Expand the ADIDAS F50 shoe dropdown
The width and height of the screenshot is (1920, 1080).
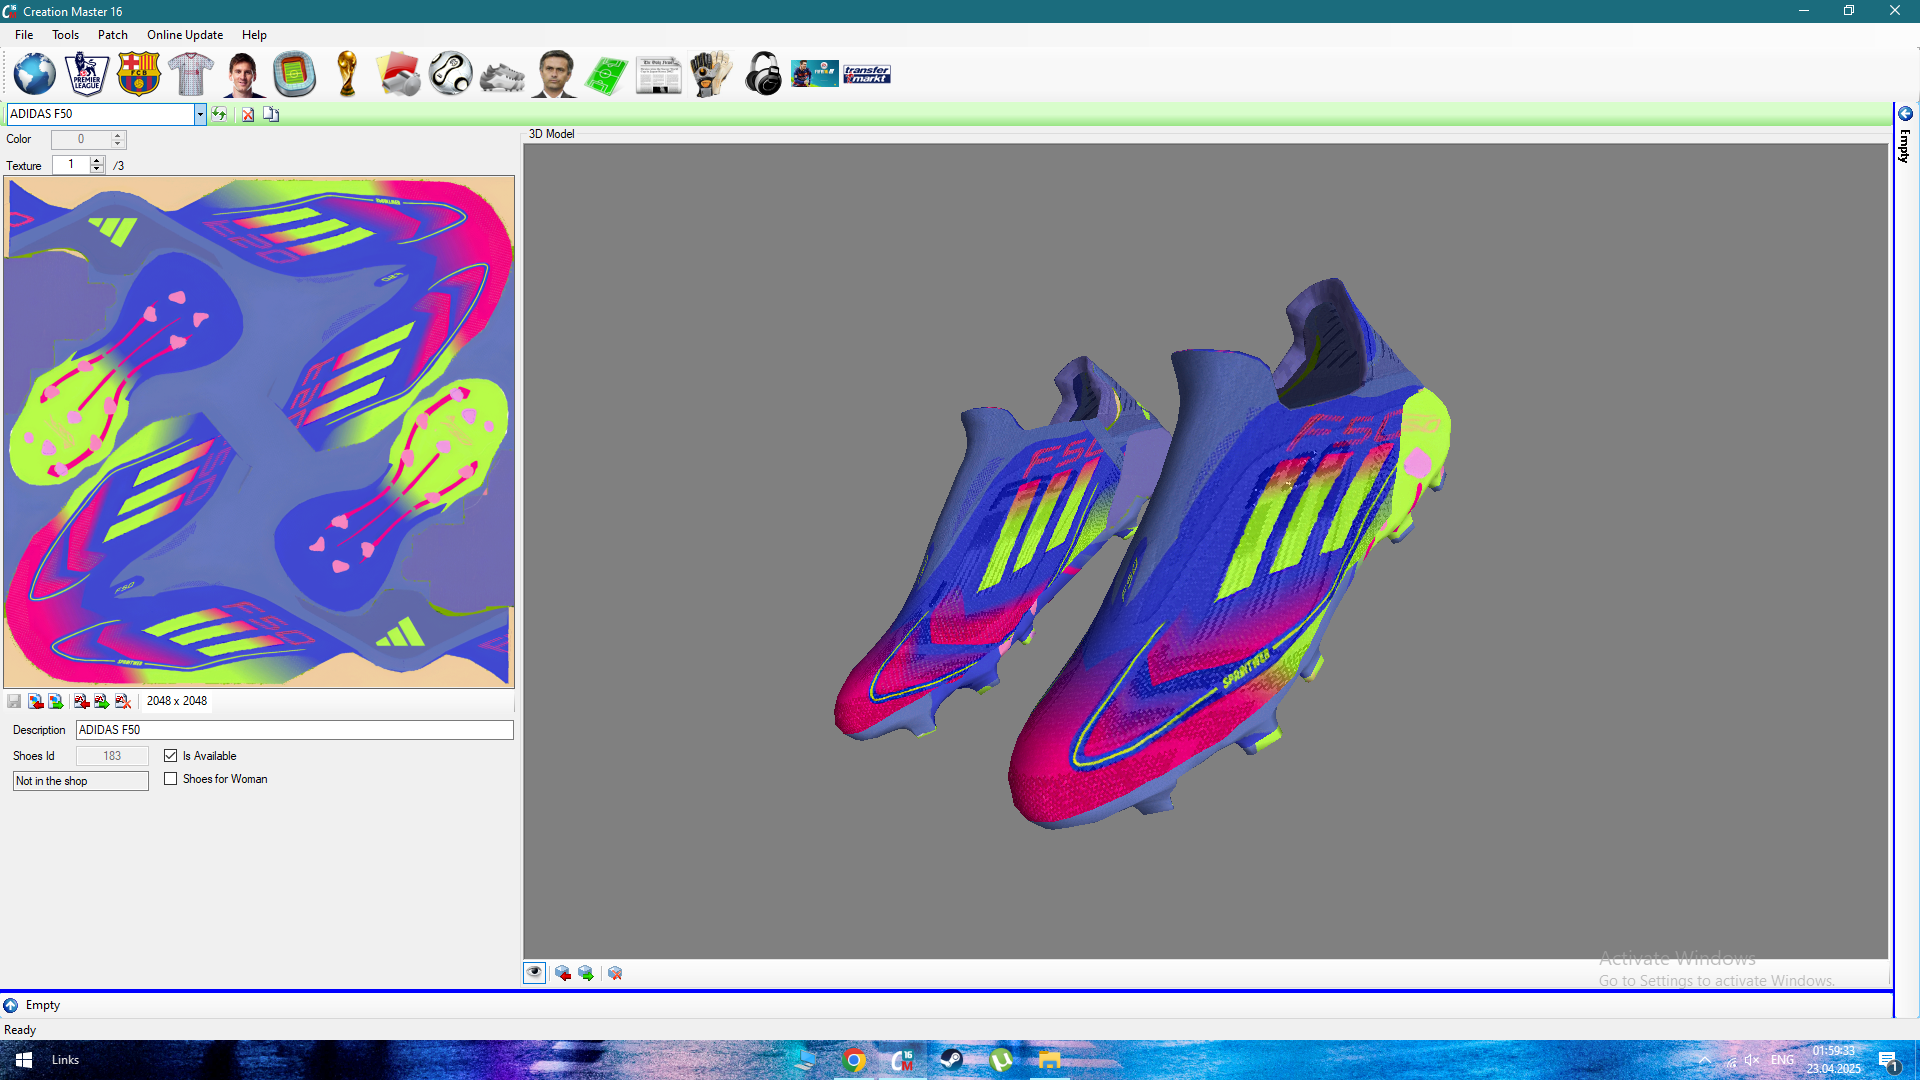200,114
